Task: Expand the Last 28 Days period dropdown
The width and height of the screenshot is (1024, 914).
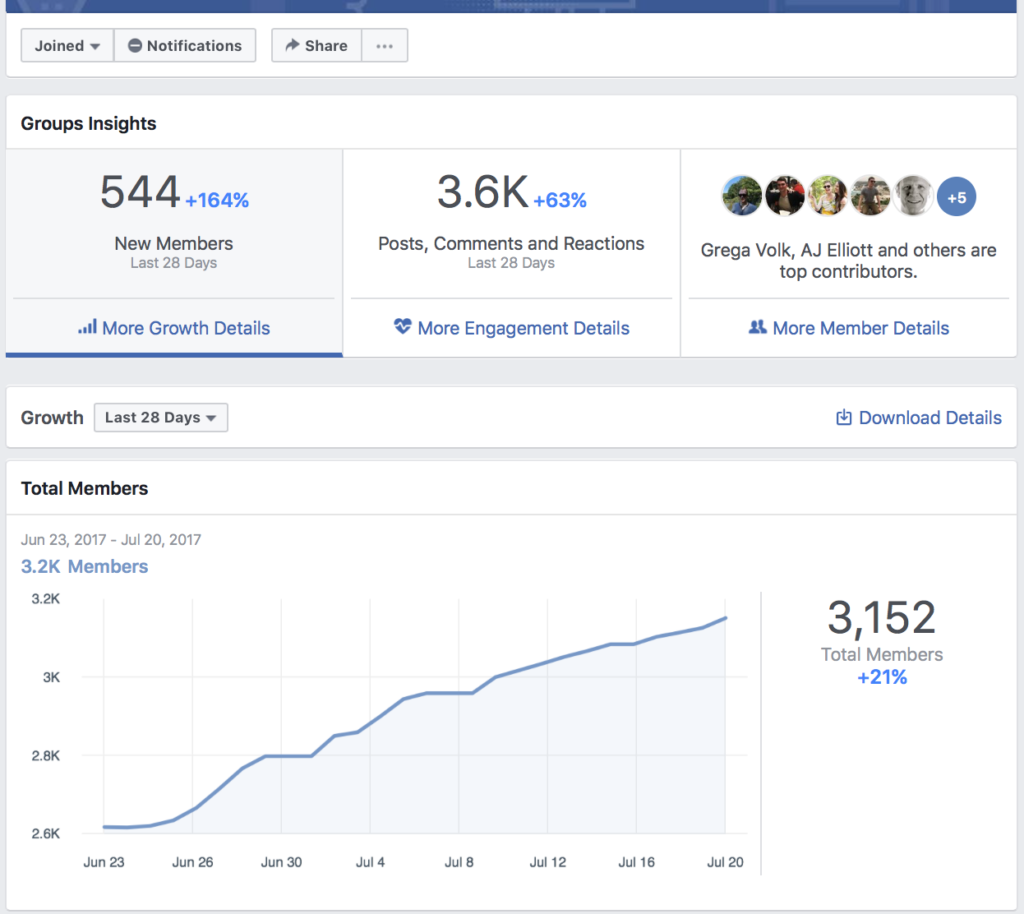Action: tap(161, 418)
